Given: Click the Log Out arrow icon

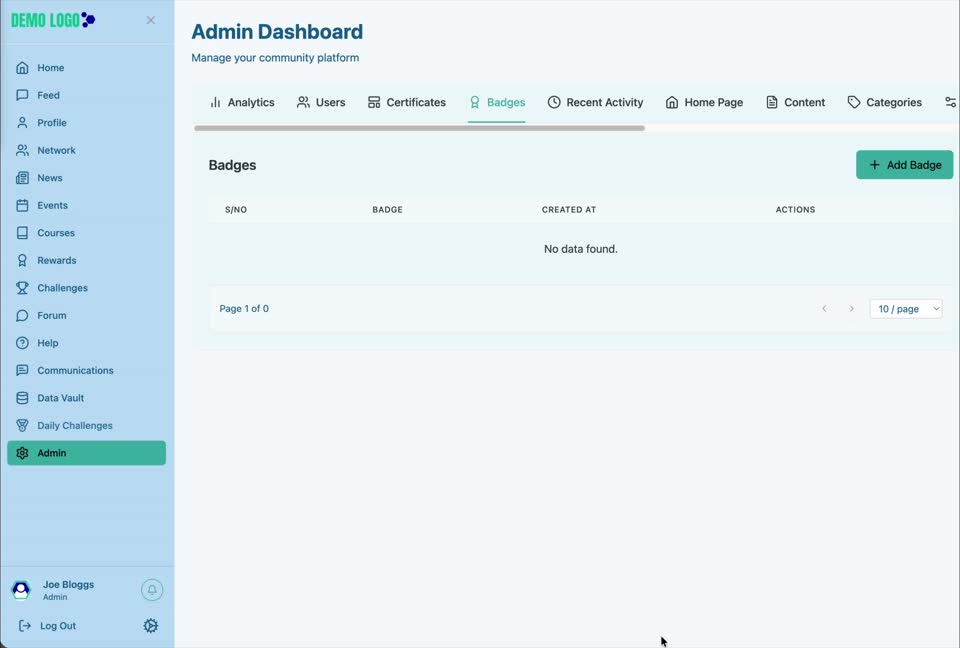Looking at the screenshot, I should [24, 625].
